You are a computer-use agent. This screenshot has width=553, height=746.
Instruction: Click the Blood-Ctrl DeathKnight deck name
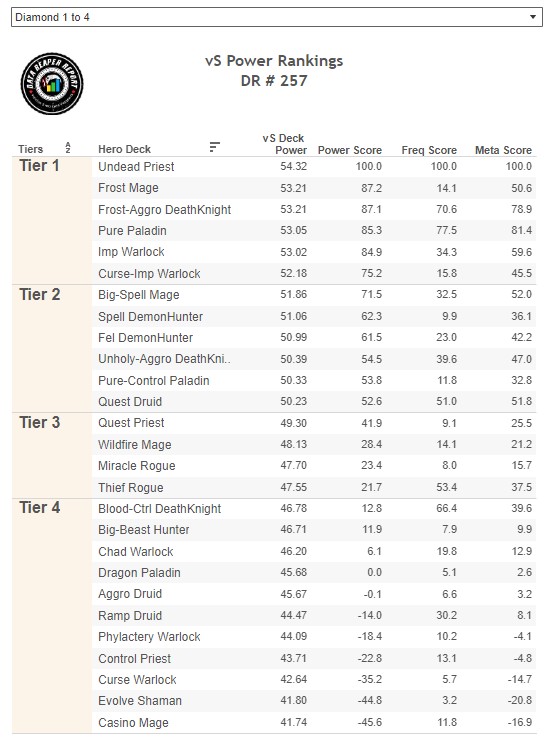[159, 509]
